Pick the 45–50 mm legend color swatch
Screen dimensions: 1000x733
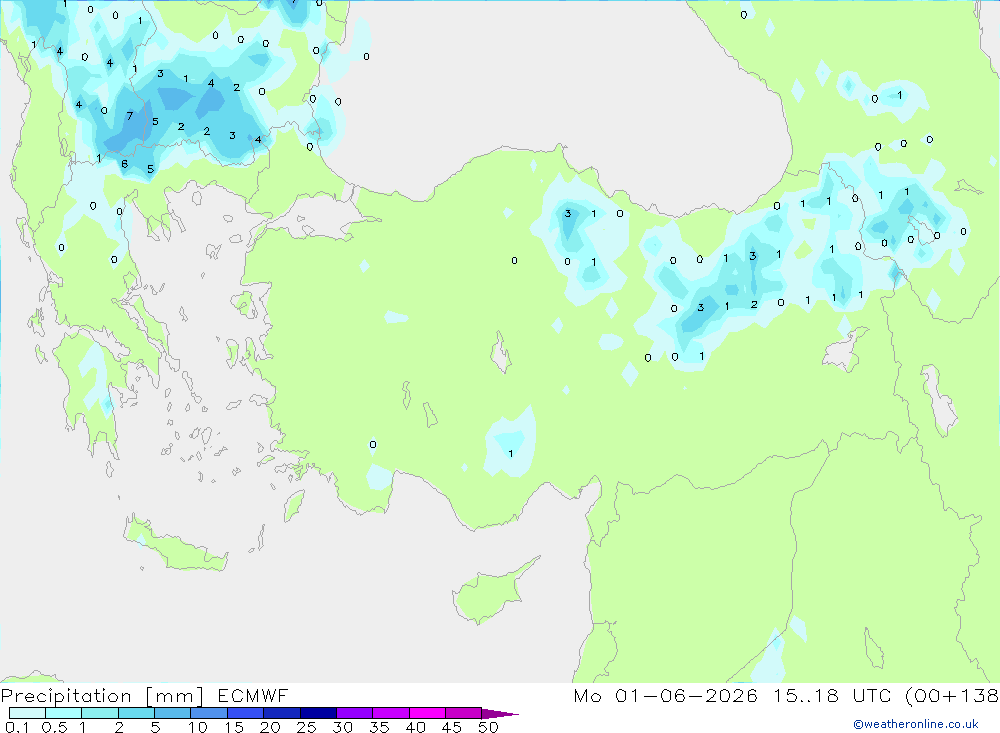click(x=464, y=713)
